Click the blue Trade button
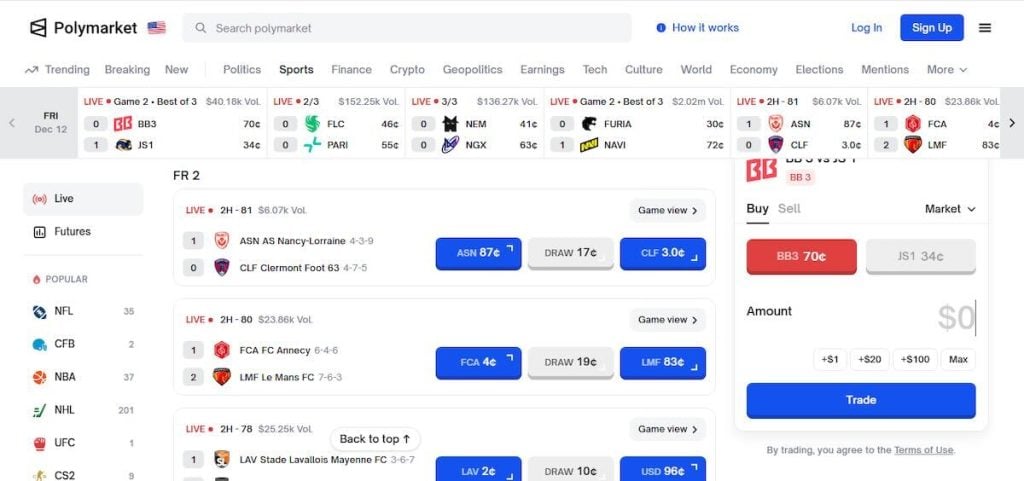 click(861, 400)
